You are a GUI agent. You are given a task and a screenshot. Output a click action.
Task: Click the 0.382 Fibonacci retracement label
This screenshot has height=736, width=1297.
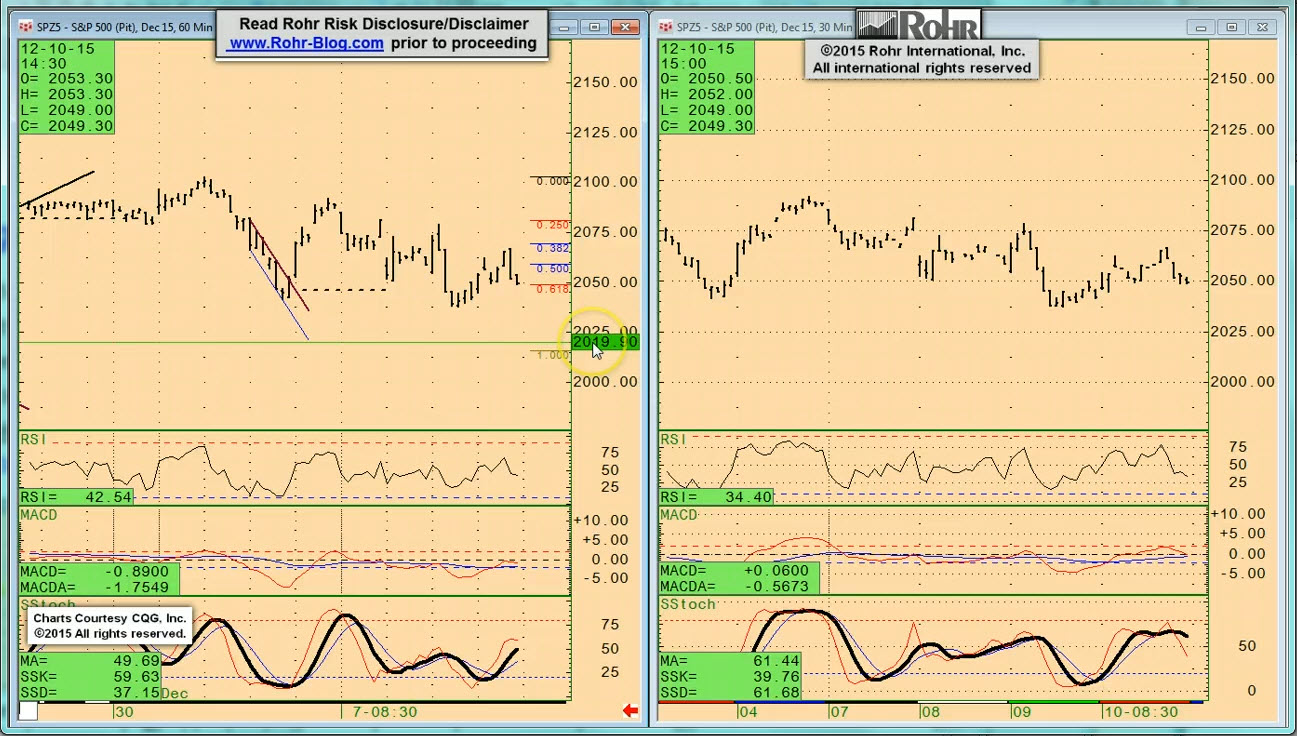[x=552, y=248]
